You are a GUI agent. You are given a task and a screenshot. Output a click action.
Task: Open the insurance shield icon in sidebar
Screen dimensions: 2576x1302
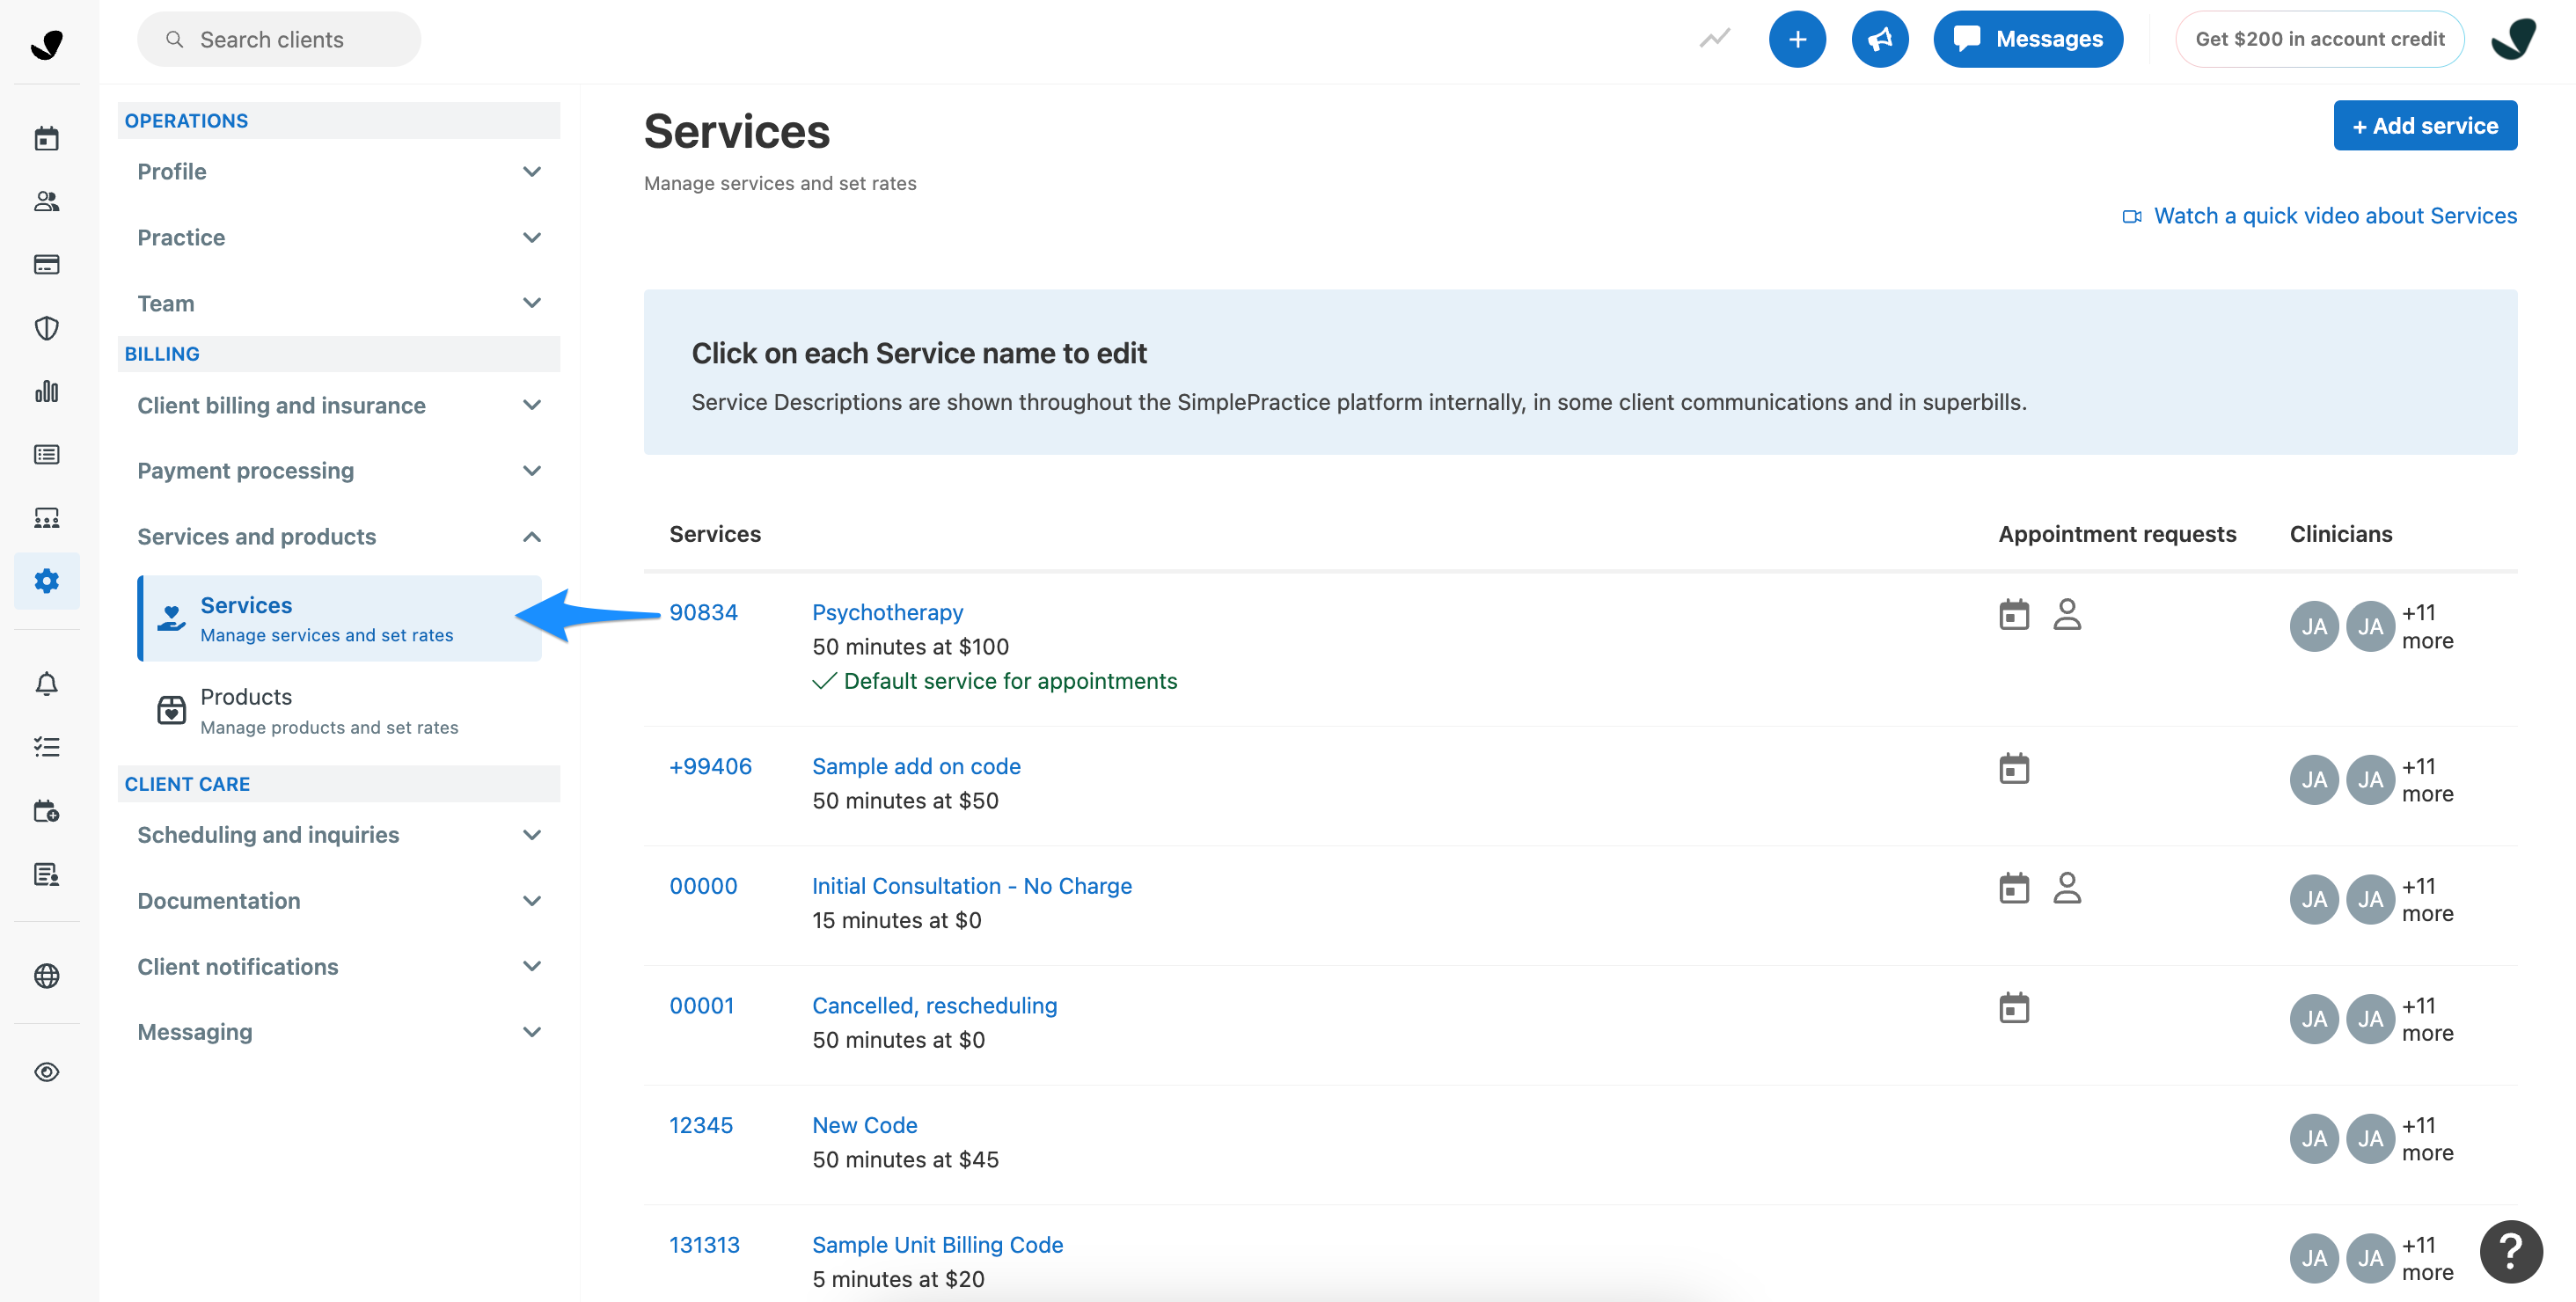[x=46, y=328]
